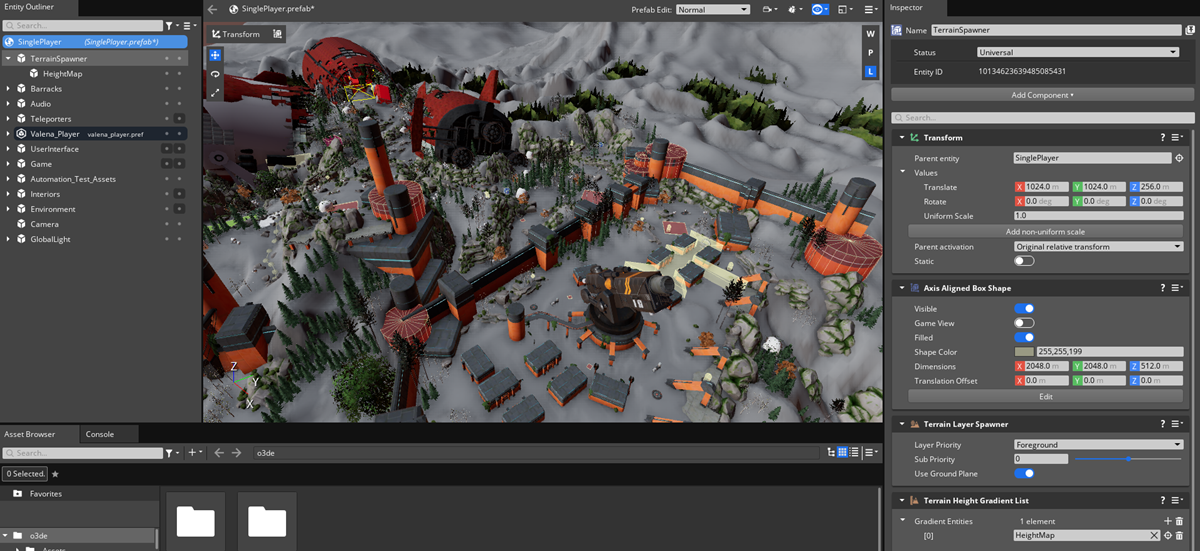Select the Translate manipulator tool in viewport
Screen dimensions: 1200x551
215,56
